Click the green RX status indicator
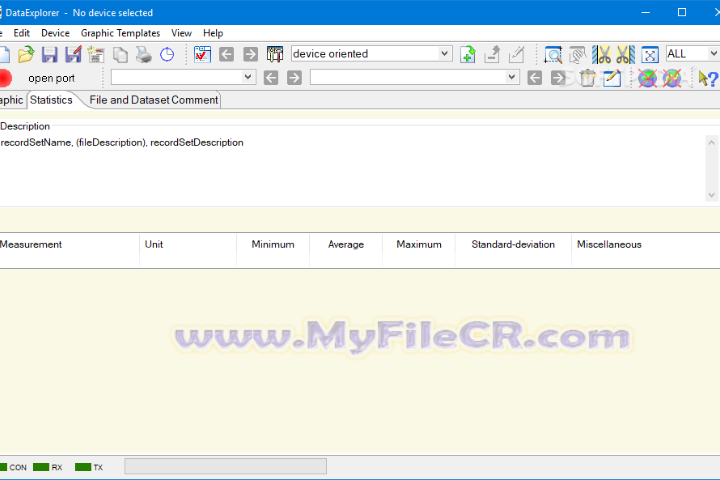720x480 pixels. pyautogui.click(x=41, y=467)
